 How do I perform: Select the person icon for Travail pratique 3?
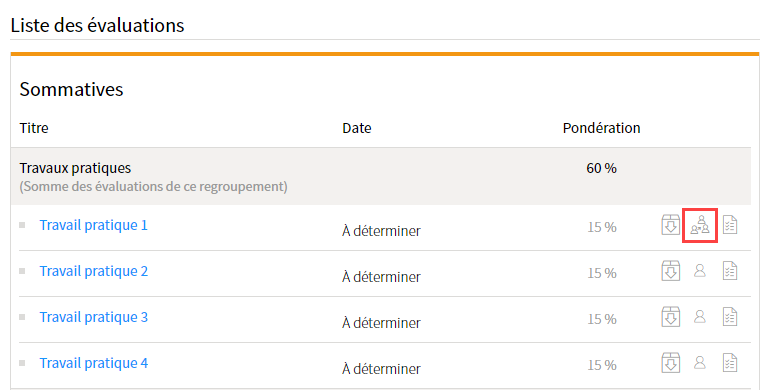(x=700, y=317)
